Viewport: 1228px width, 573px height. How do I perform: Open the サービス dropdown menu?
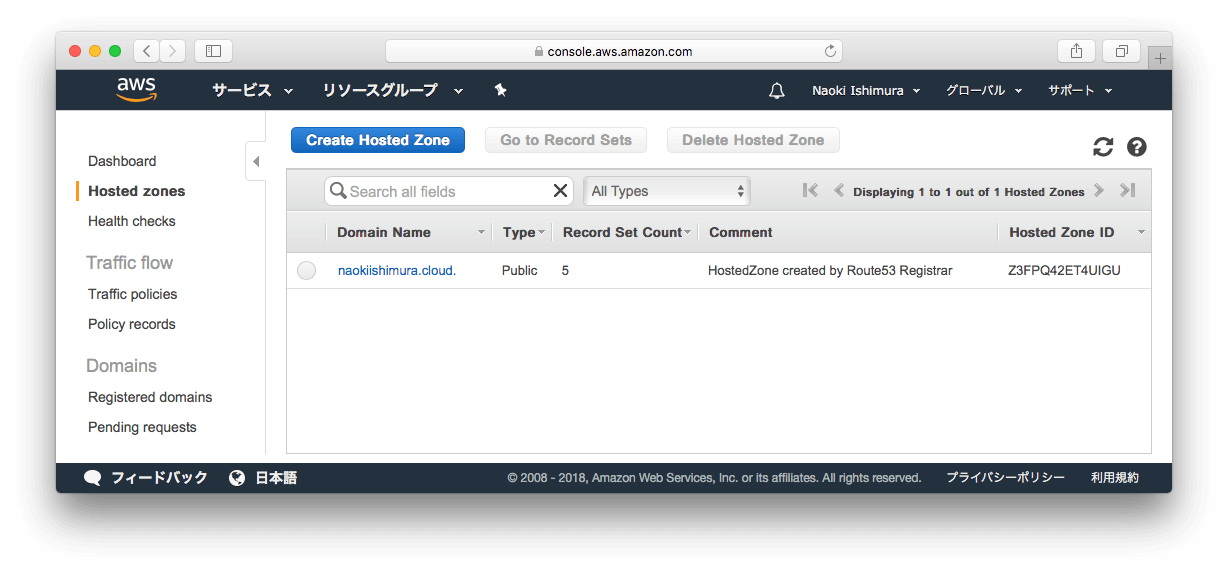pyautogui.click(x=252, y=90)
